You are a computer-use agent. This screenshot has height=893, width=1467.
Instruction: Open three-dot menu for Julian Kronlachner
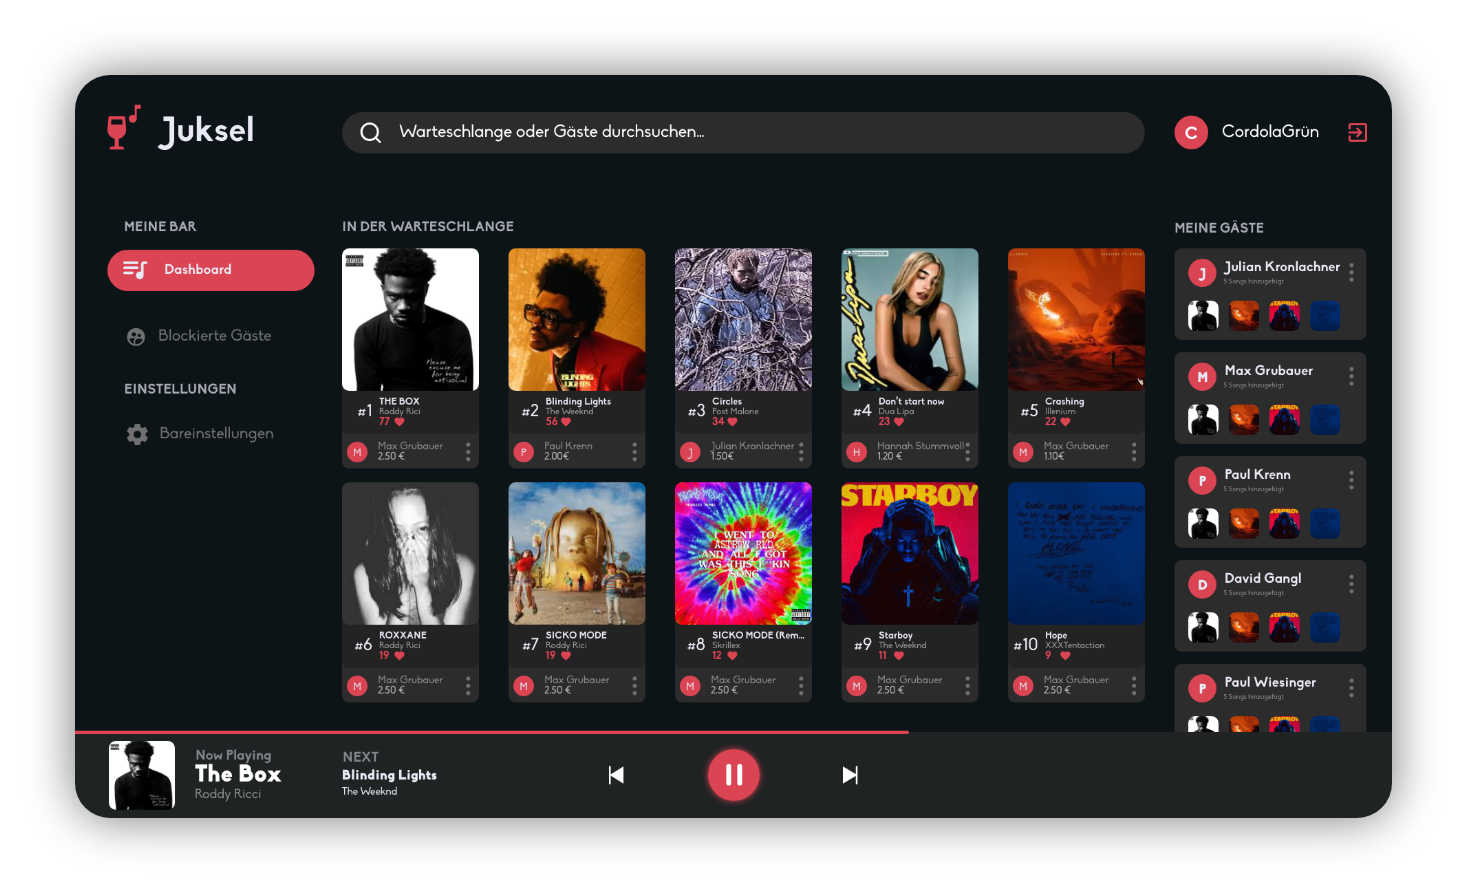[x=1351, y=272]
